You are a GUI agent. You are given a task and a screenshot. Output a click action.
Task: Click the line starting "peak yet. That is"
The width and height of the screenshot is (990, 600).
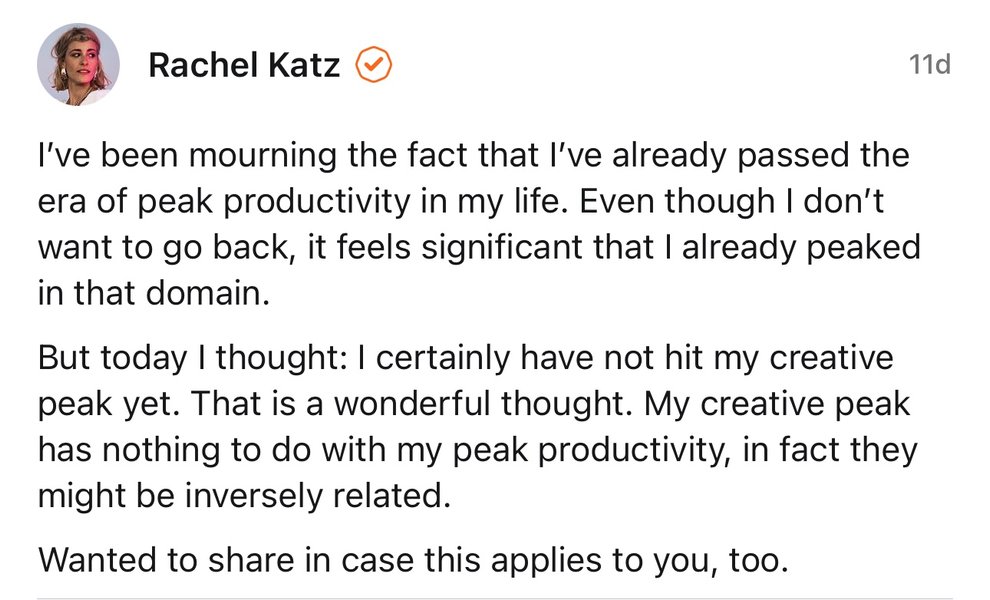[474, 404]
